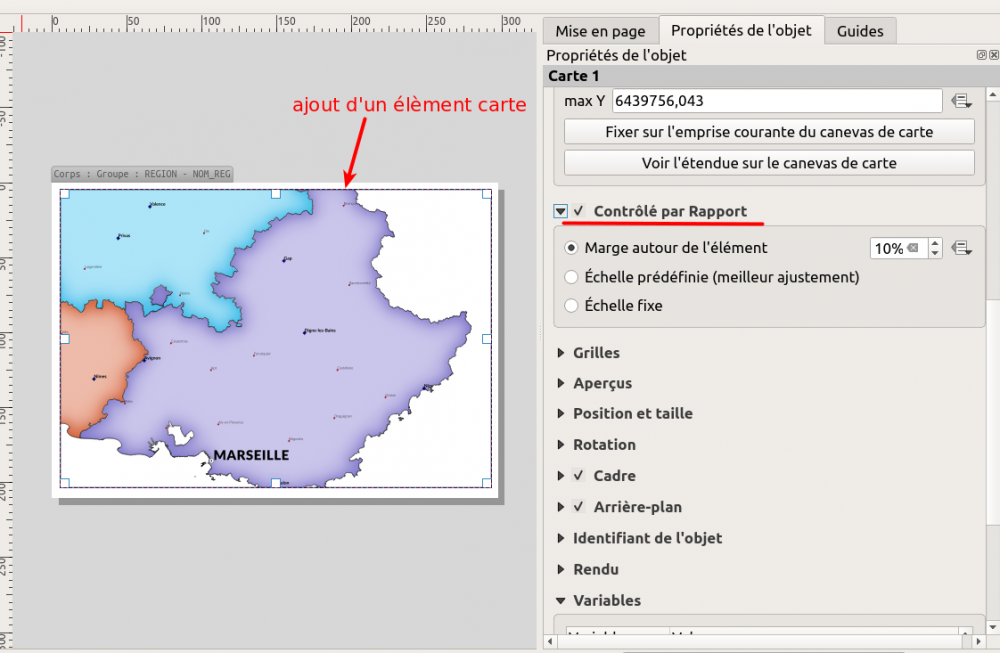This screenshot has height=653, width=1000.
Task: Open the data-defined override beside max Y
Action: click(x=963, y=100)
